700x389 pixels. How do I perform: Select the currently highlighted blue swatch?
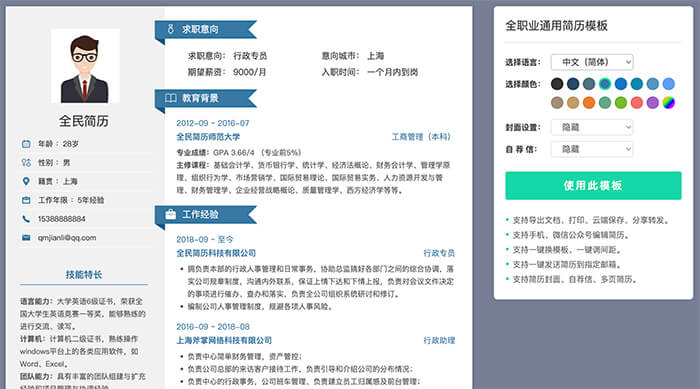coord(605,84)
